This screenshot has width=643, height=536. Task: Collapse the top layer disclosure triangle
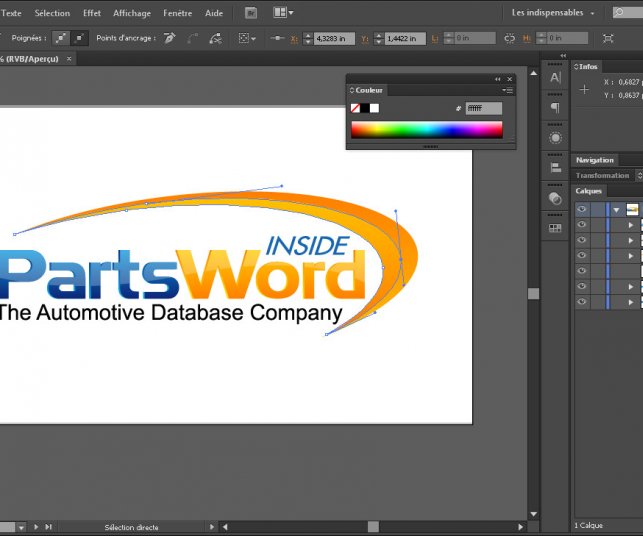pyautogui.click(x=617, y=210)
